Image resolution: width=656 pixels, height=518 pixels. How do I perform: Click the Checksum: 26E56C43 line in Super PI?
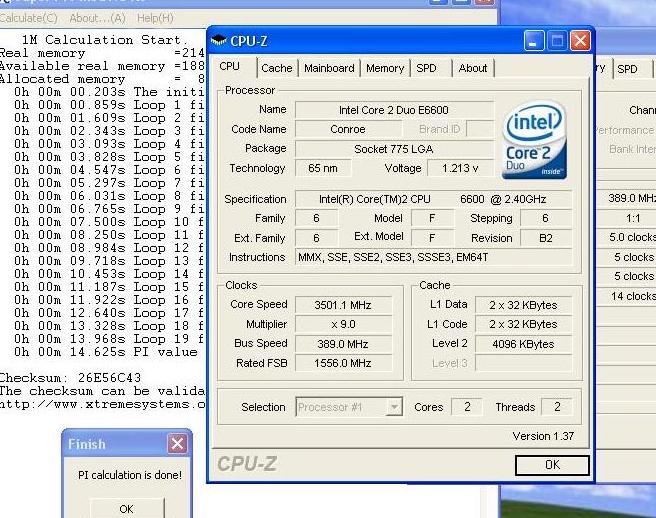[x=70, y=378]
